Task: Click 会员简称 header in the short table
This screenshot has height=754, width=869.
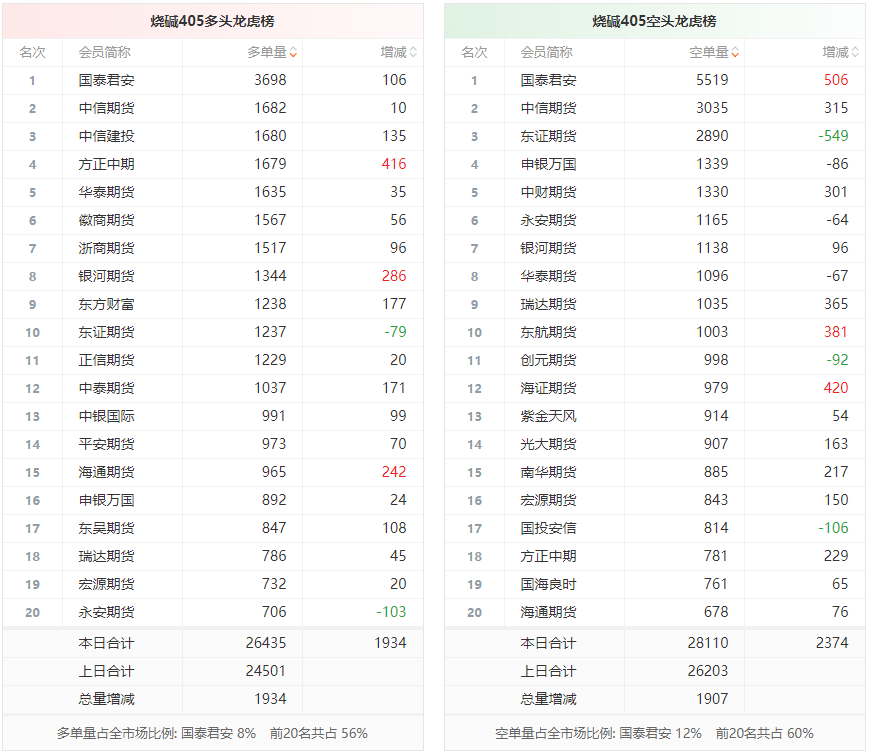Action: coord(546,52)
